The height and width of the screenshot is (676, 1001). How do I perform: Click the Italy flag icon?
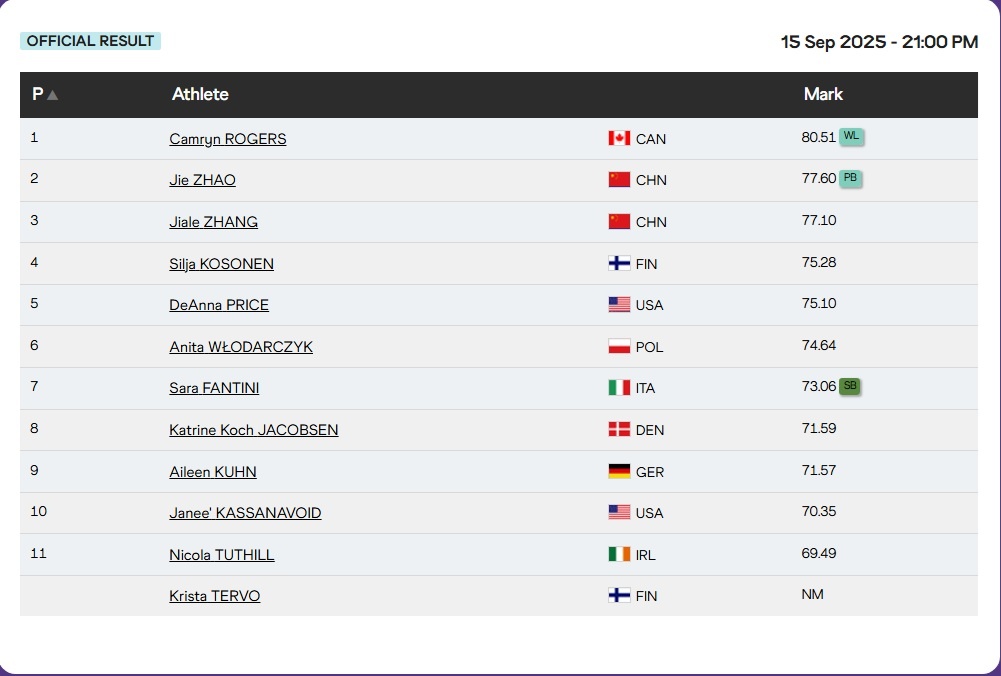coord(619,388)
